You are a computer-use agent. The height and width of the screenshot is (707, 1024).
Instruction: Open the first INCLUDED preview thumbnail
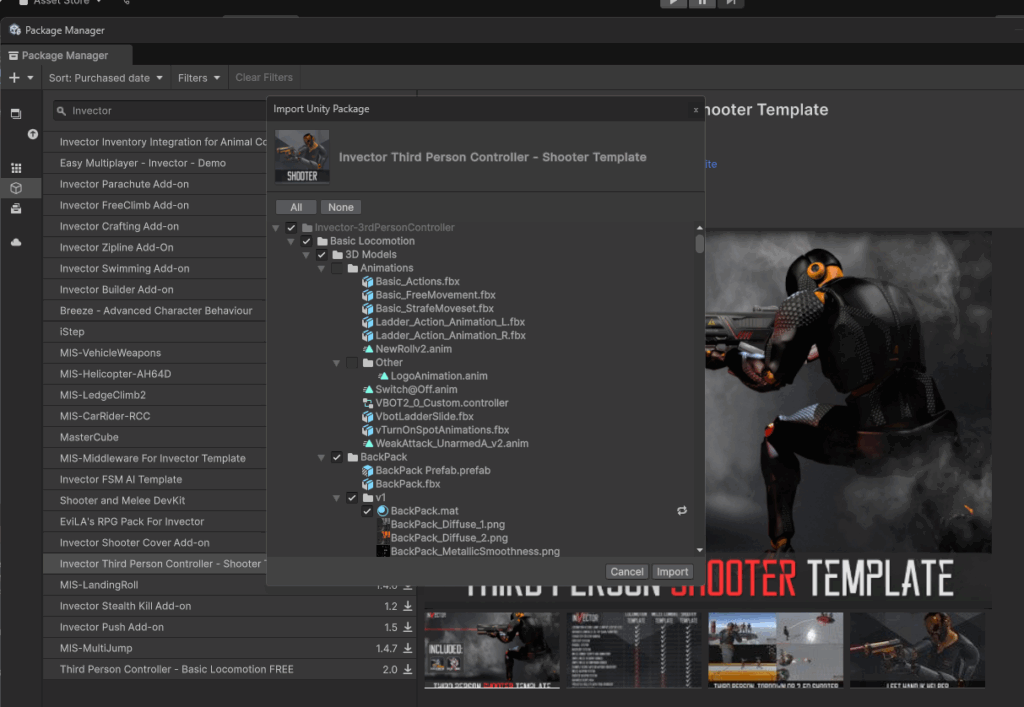[492, 650]
